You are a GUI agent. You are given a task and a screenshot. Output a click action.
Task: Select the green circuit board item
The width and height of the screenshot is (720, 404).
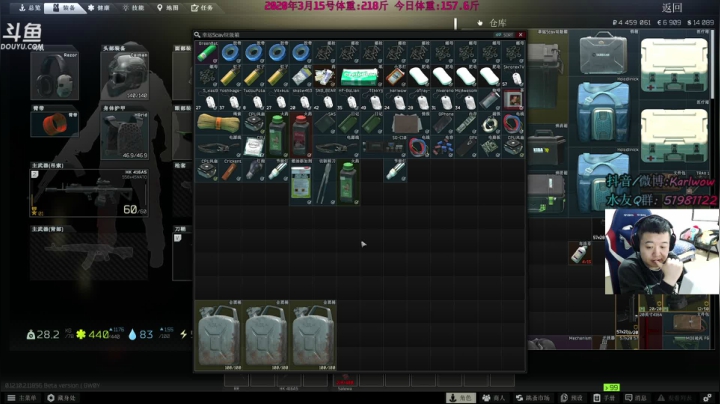[x=490, y=147]
